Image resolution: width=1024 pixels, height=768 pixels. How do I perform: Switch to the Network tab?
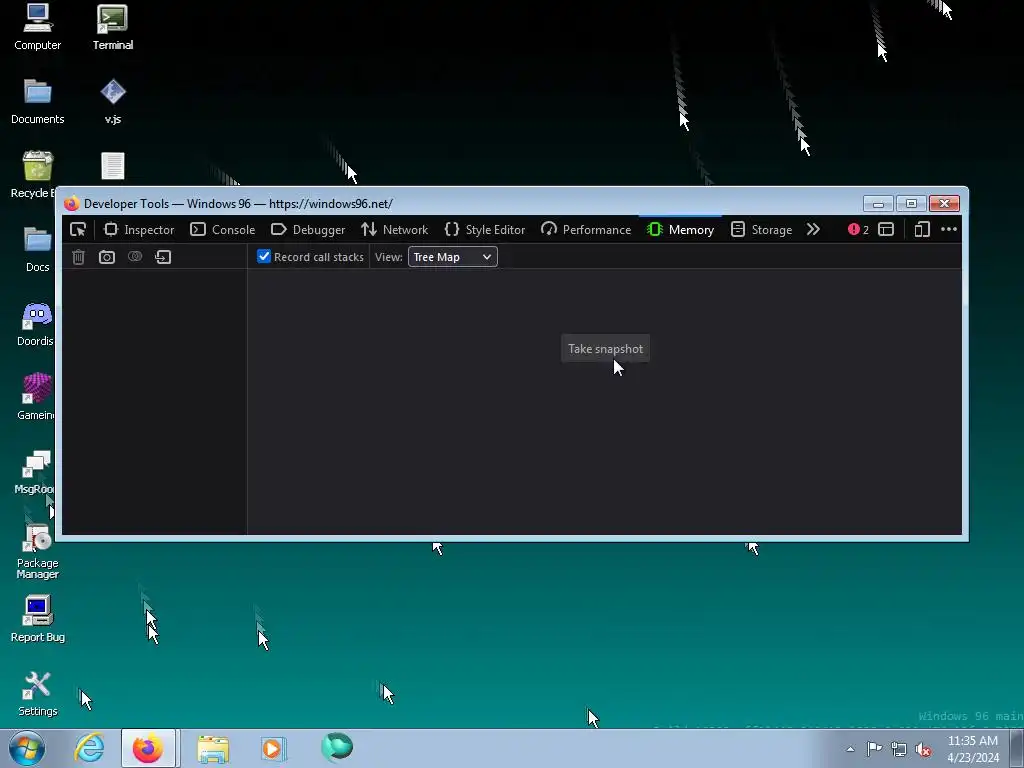click(394, 230)
